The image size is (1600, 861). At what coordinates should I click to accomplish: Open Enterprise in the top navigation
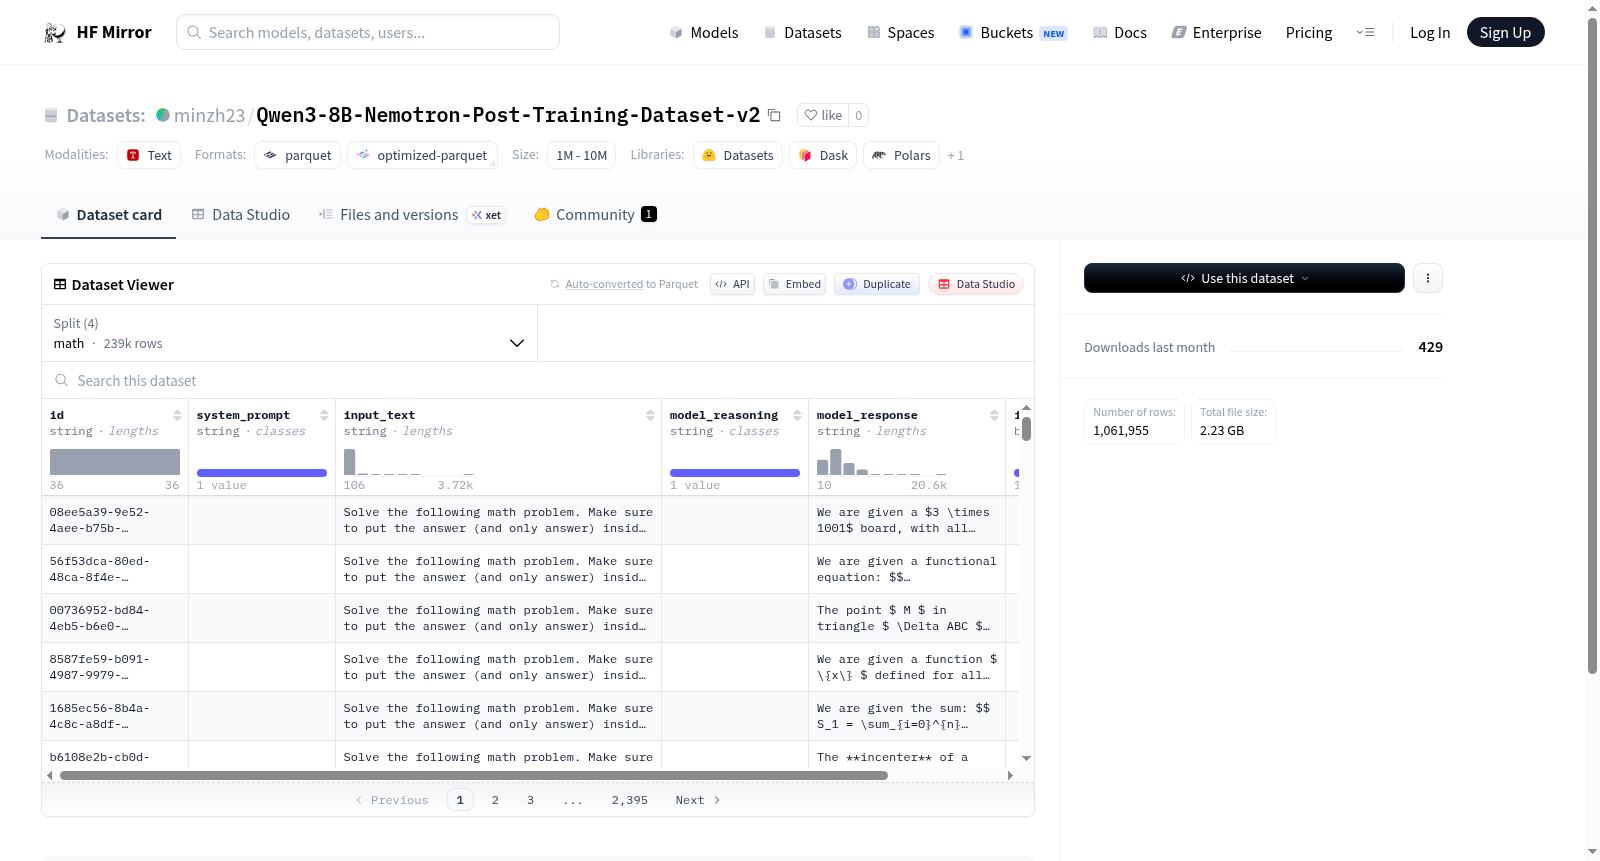[x=1217, y=32]
